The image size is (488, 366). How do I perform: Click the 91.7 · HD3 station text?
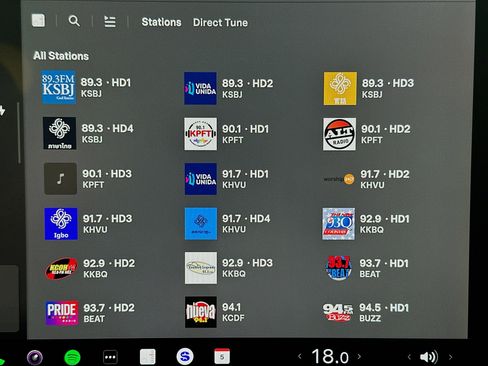click(107, 219)
